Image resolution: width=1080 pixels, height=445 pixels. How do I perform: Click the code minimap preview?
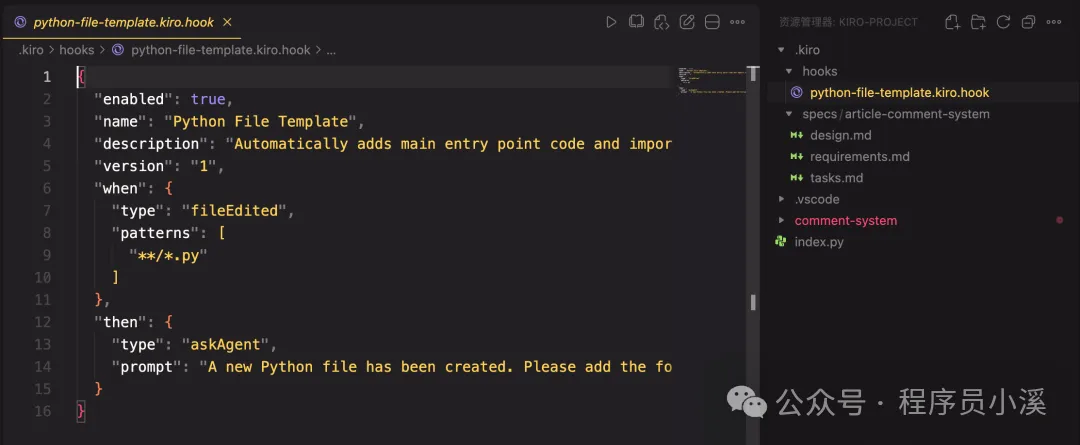pyautogui.click(x=712, y=80)
